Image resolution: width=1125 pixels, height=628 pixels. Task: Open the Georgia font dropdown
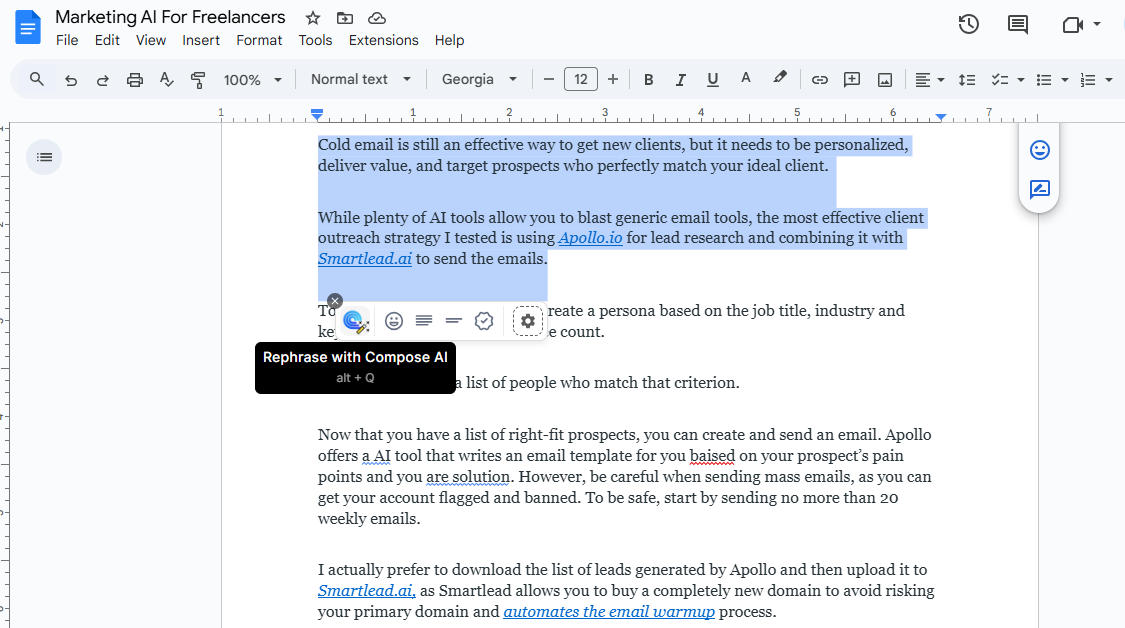click(479, 80)
